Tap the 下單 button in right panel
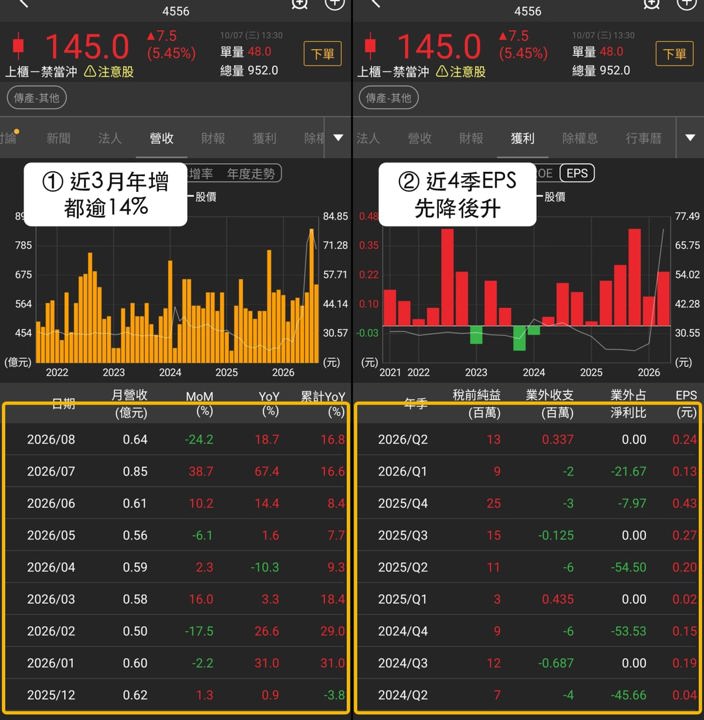The image size is (704, 720). [674, 54]
